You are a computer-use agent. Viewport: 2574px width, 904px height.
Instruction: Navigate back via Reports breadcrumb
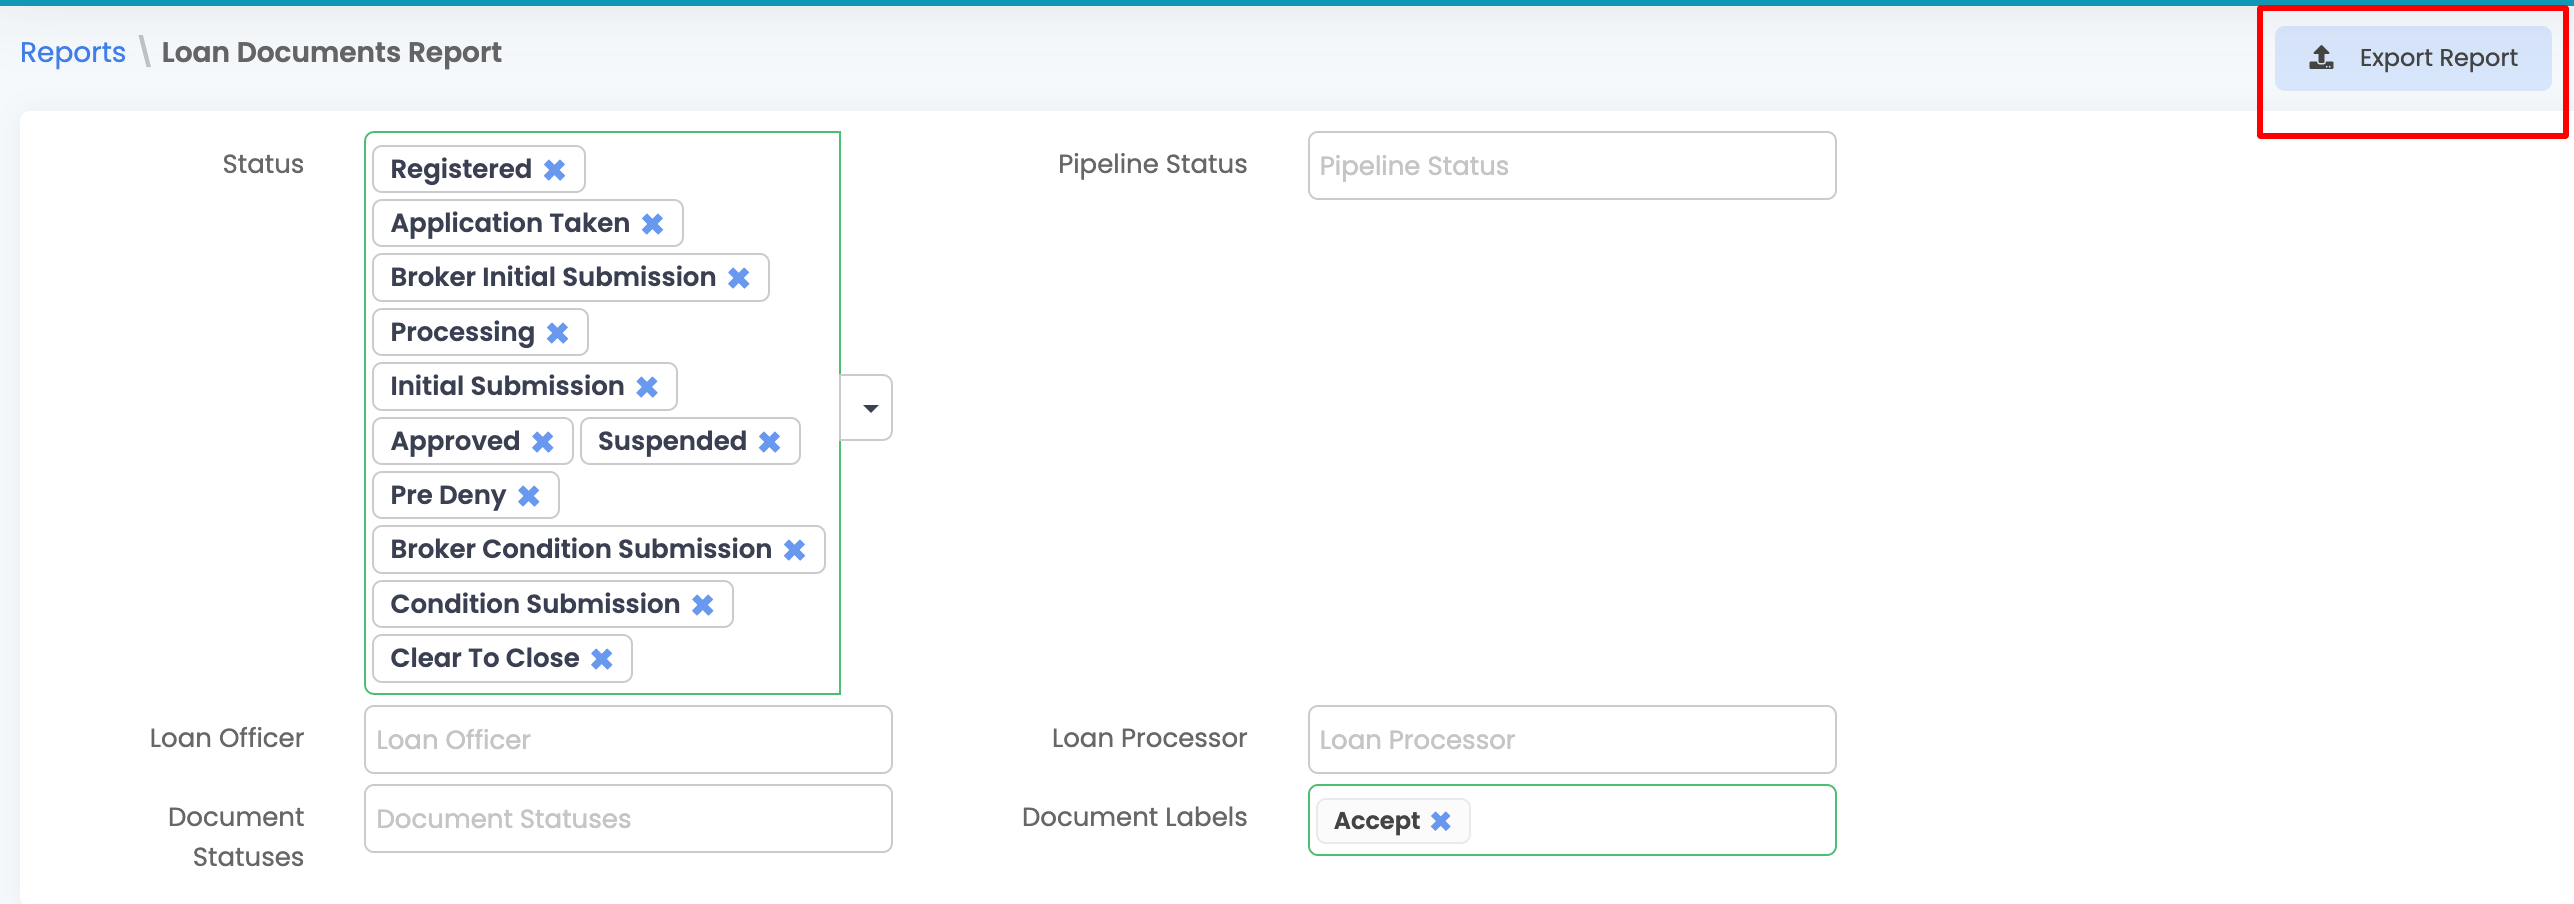coord(72,51)
